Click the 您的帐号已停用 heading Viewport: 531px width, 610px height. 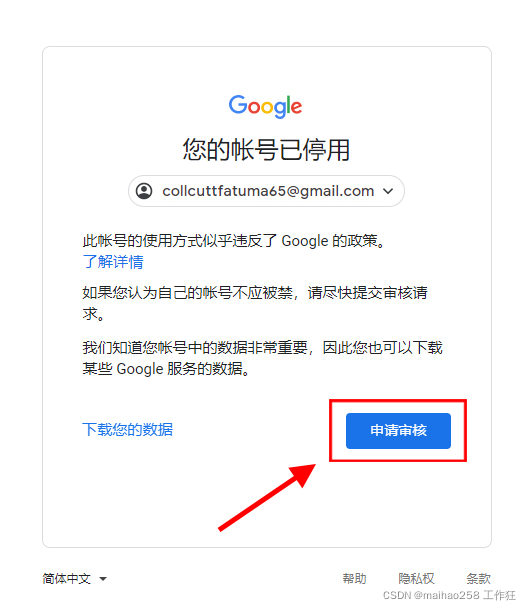coord(266,149)
